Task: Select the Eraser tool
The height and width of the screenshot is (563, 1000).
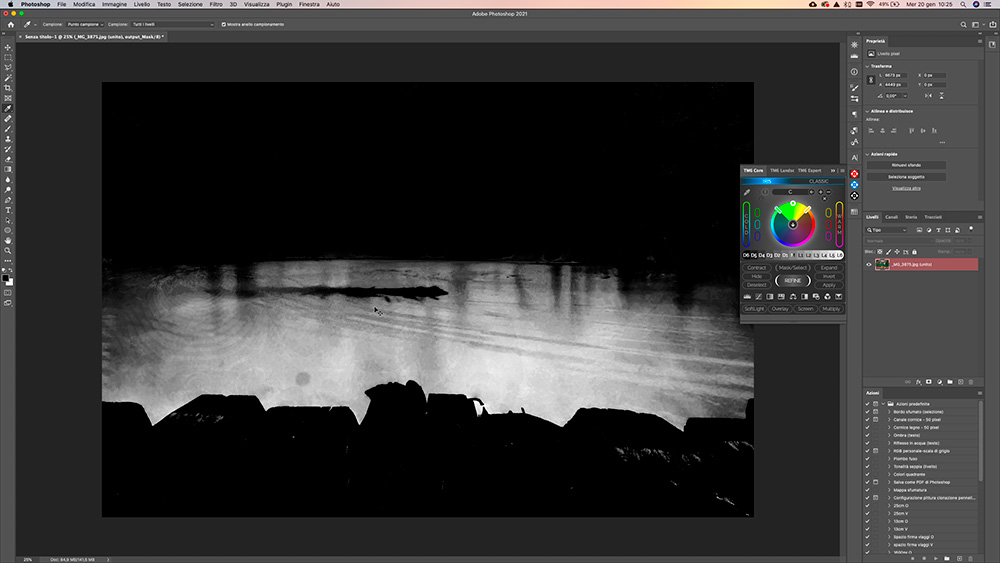Action: (8, 159)
